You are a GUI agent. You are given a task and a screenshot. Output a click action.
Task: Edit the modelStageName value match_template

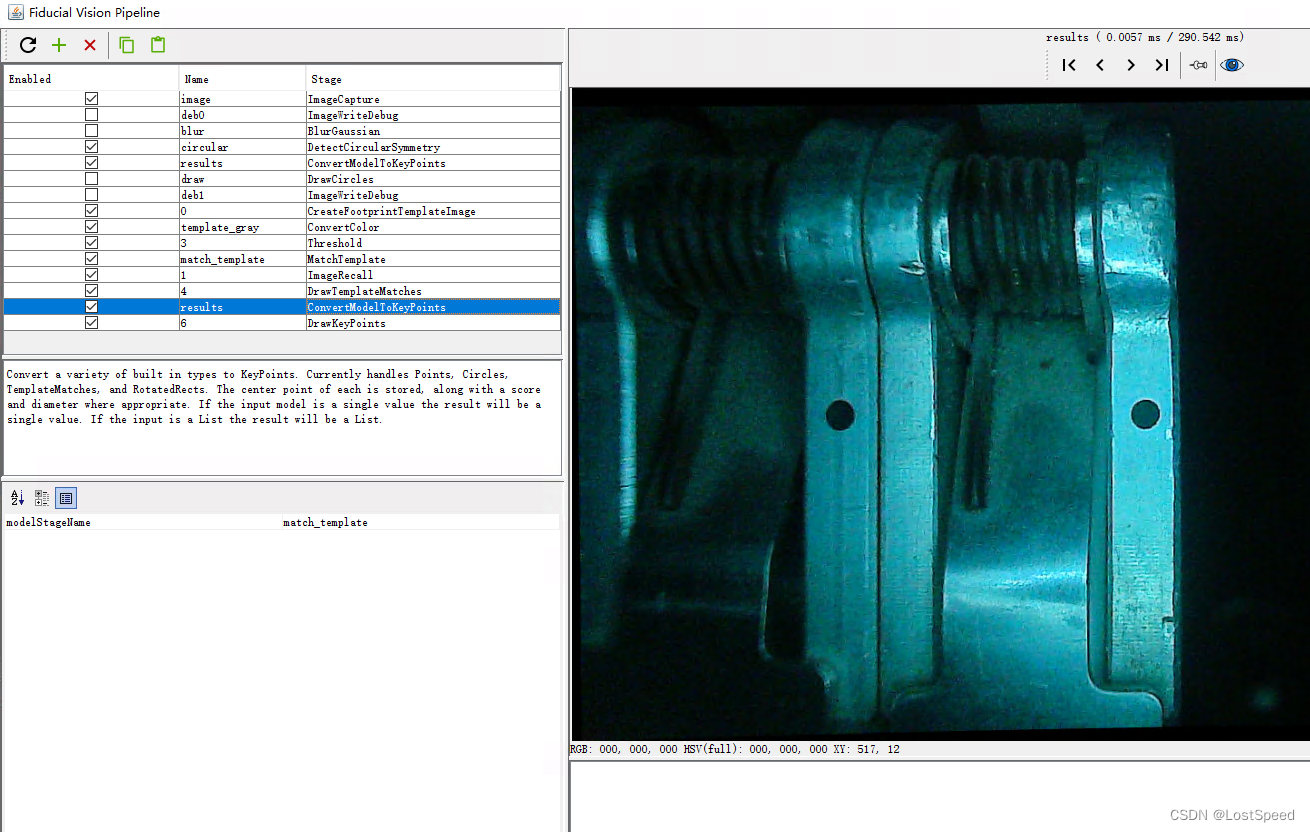[x=420, y=522]
